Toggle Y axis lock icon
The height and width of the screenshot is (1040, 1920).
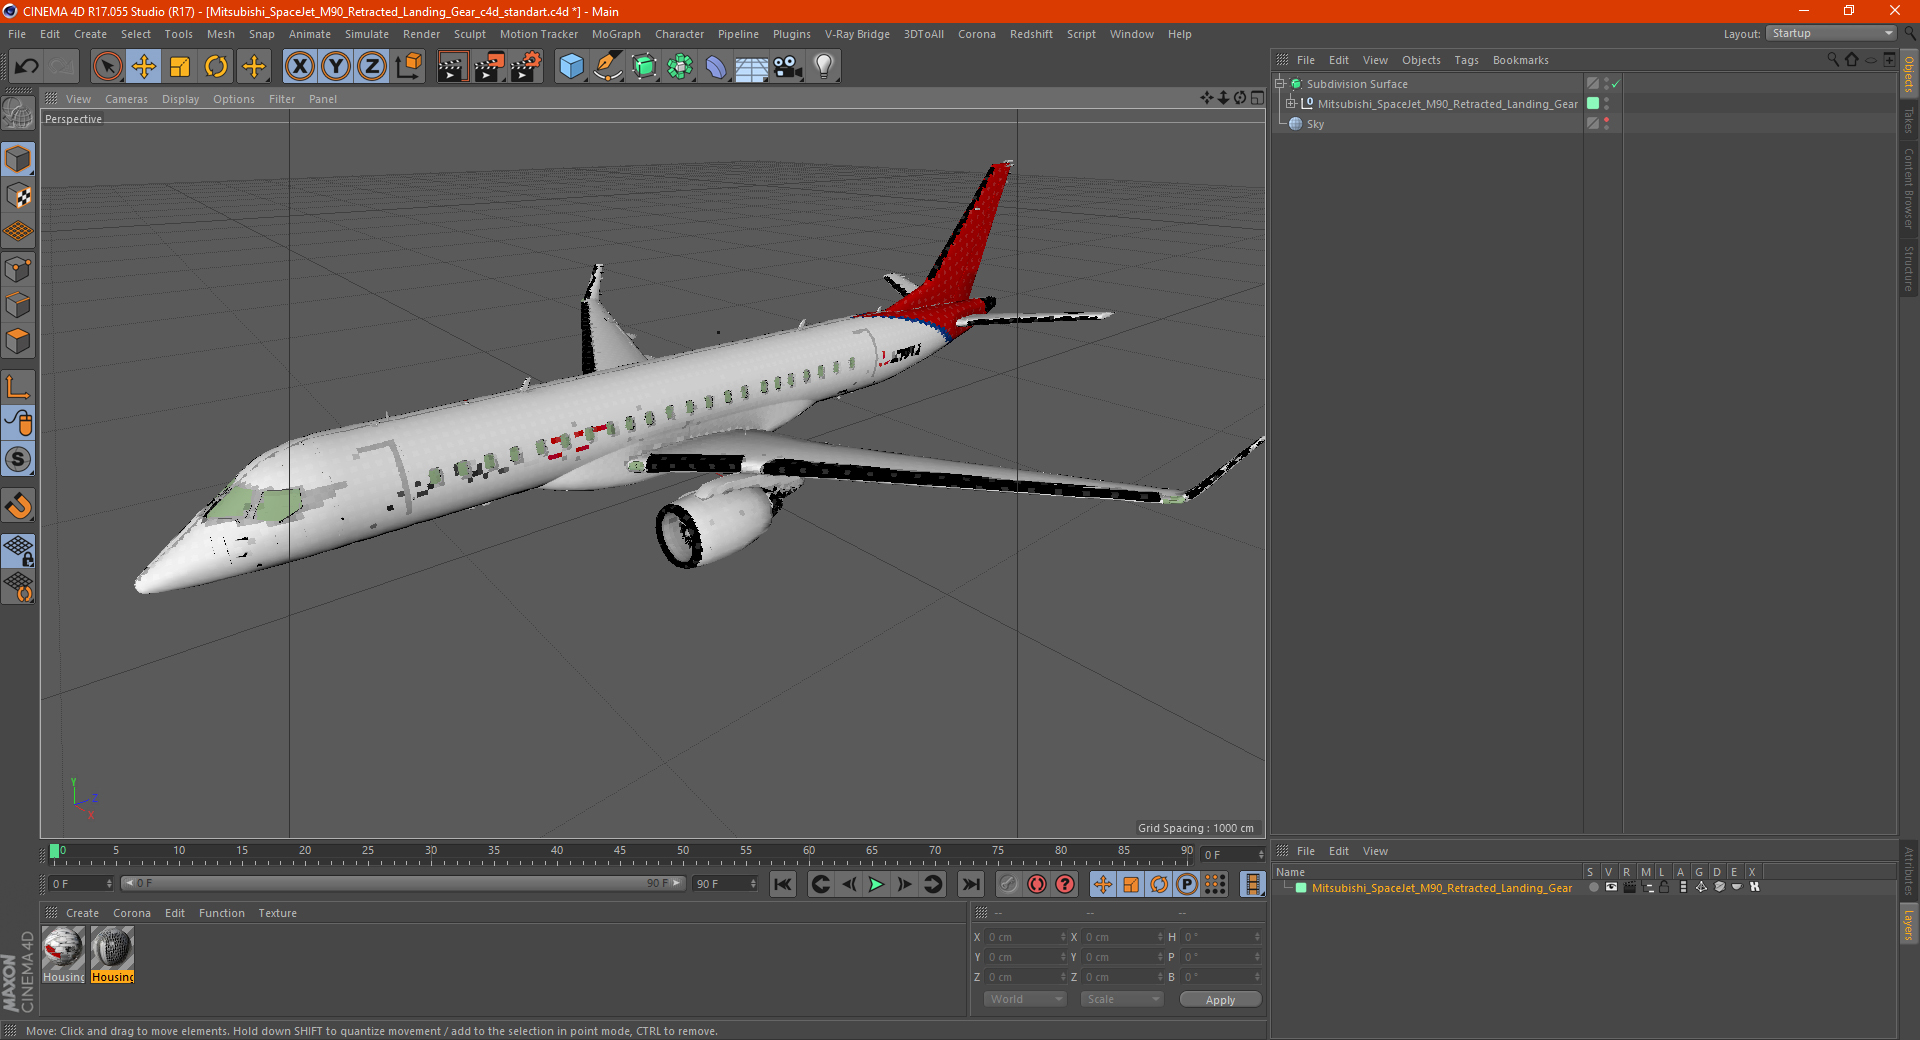click(336, 67)
